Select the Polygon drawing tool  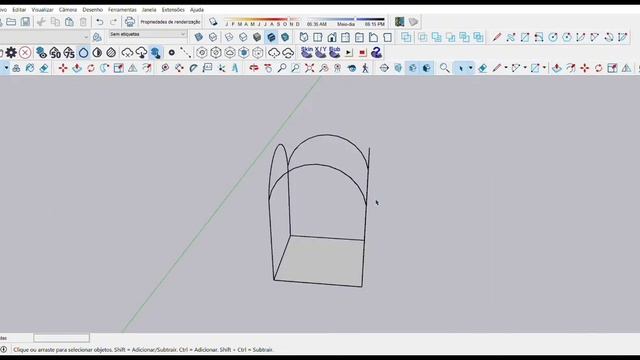coord(567,37)
